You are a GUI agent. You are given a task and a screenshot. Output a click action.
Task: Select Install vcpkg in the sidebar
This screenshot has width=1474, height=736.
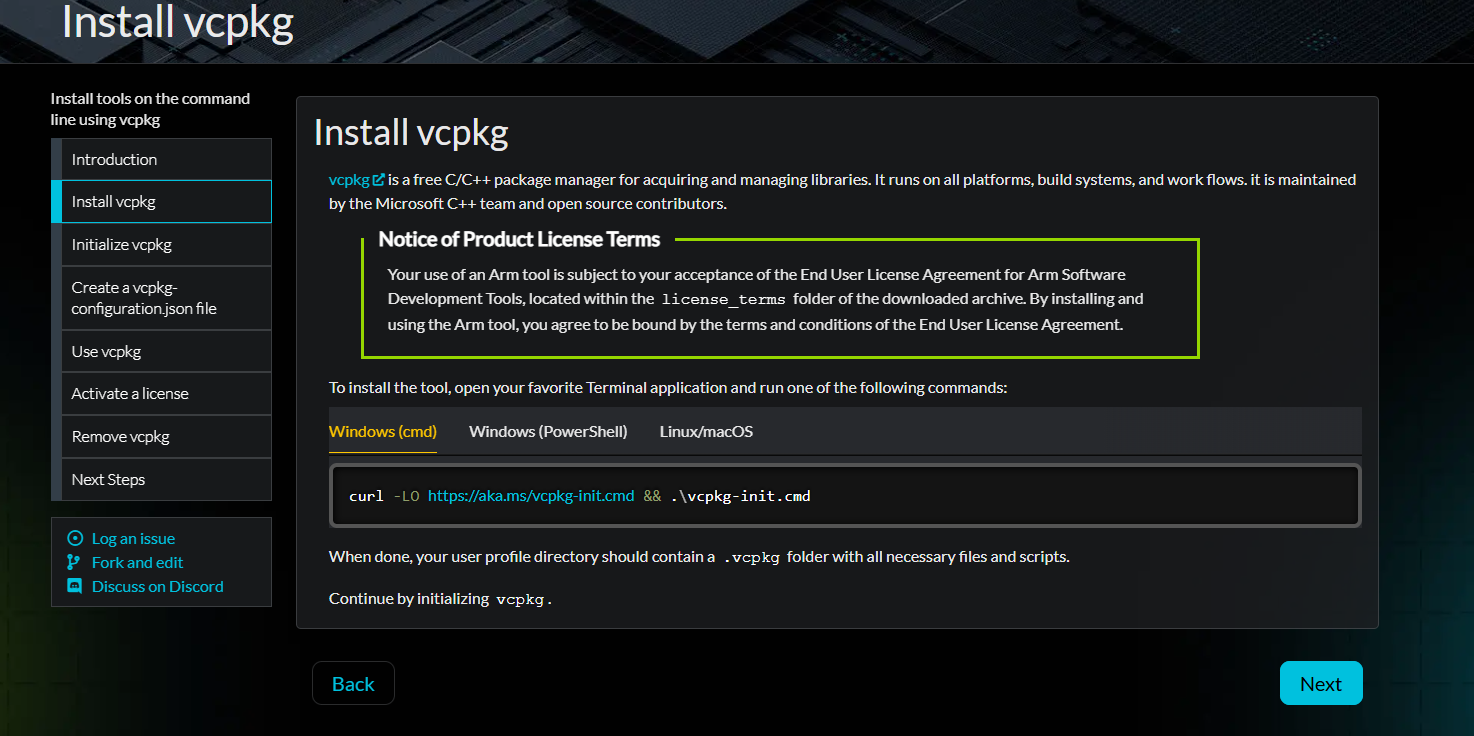(x=114, y=202)
